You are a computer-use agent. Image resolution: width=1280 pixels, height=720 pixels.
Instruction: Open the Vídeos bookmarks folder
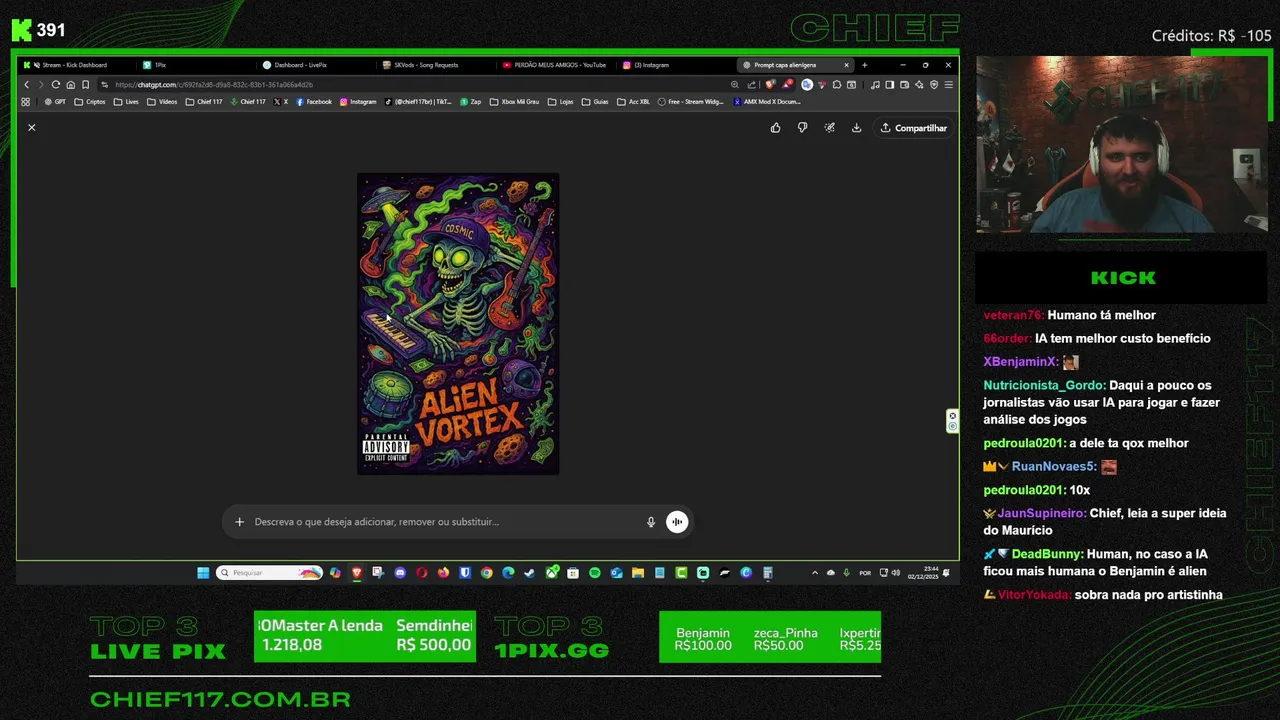tap(162, 102)
